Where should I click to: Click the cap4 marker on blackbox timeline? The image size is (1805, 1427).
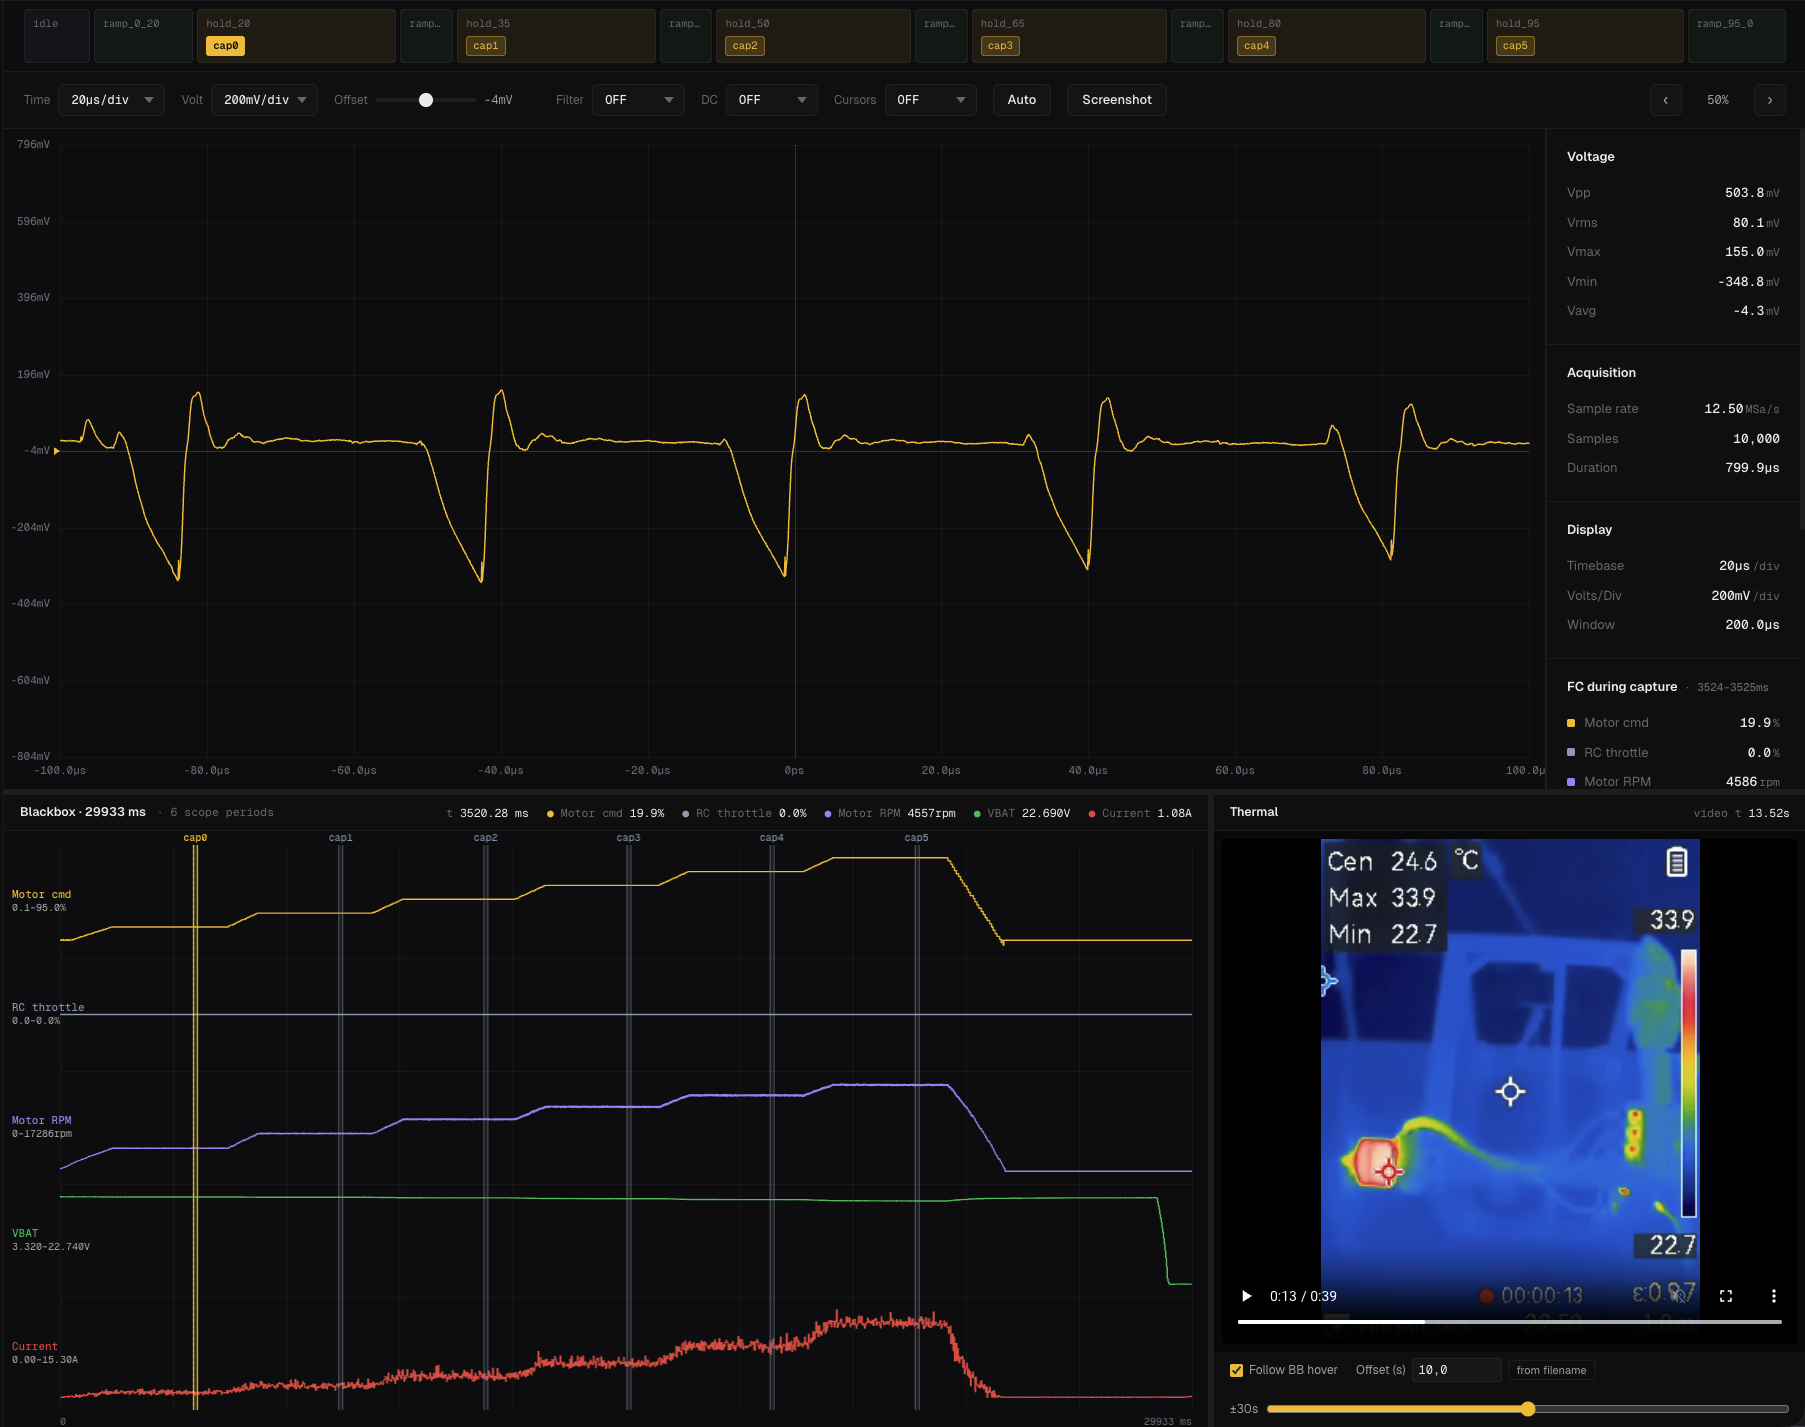(771, 838)
